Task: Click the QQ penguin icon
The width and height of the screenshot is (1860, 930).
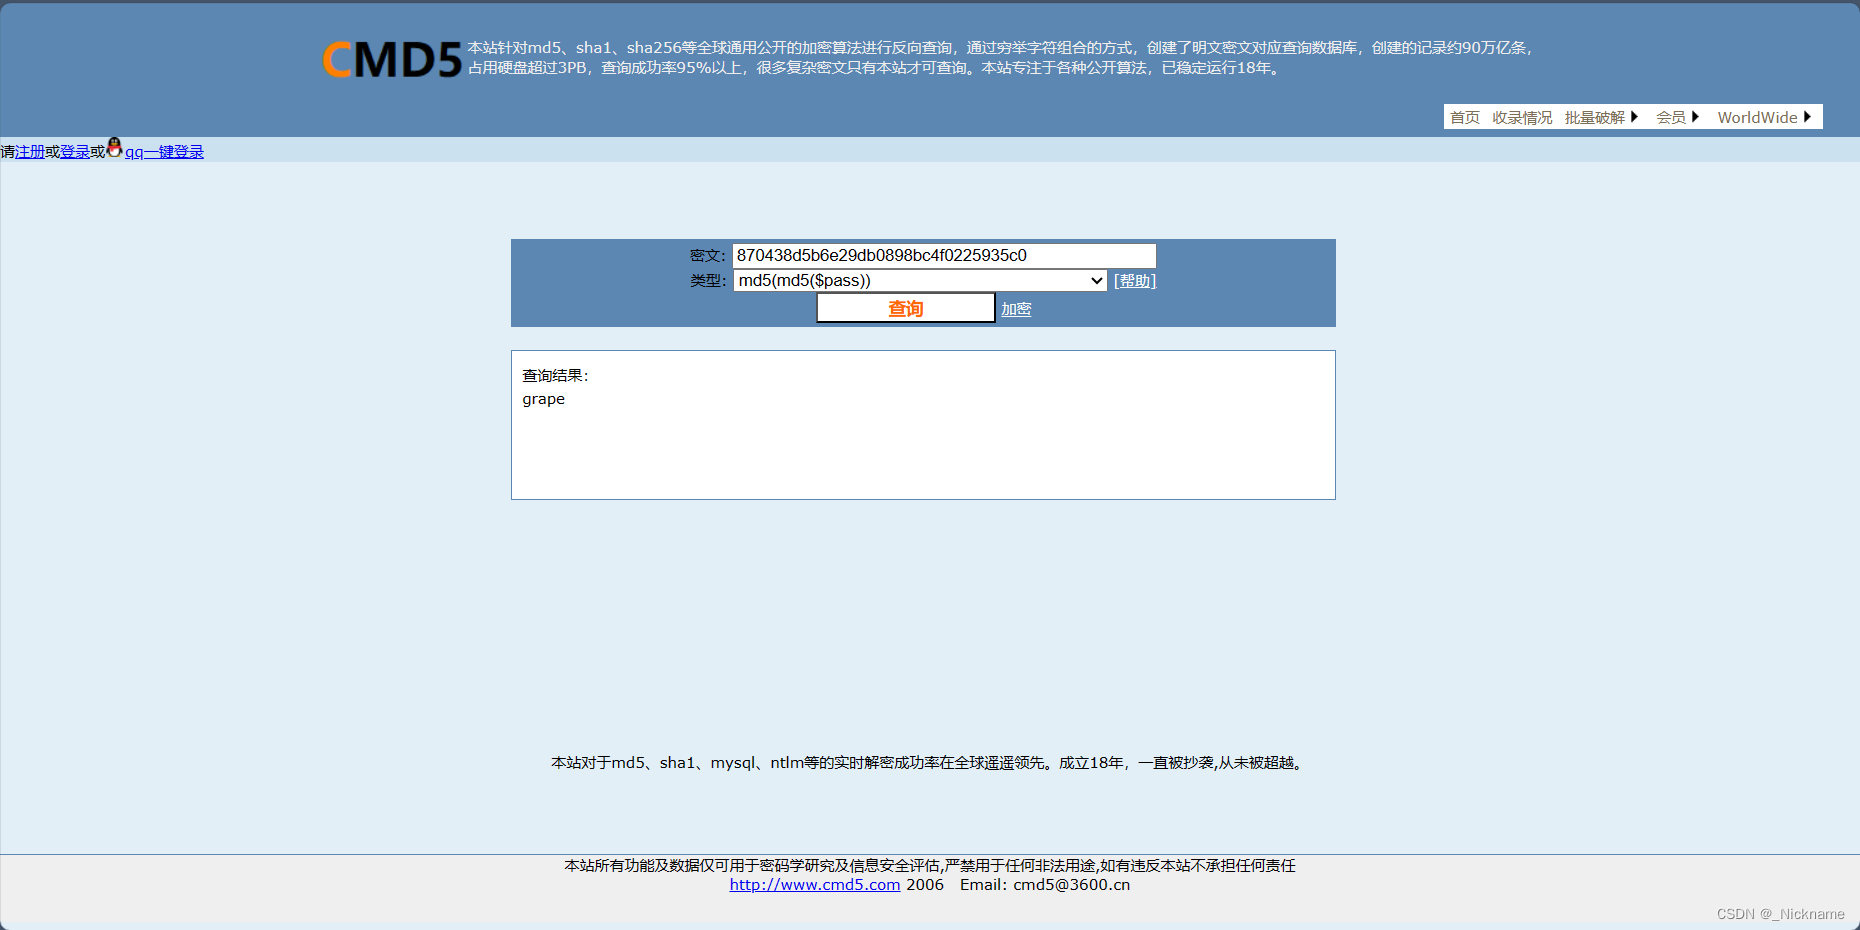Action: [114, 148]
